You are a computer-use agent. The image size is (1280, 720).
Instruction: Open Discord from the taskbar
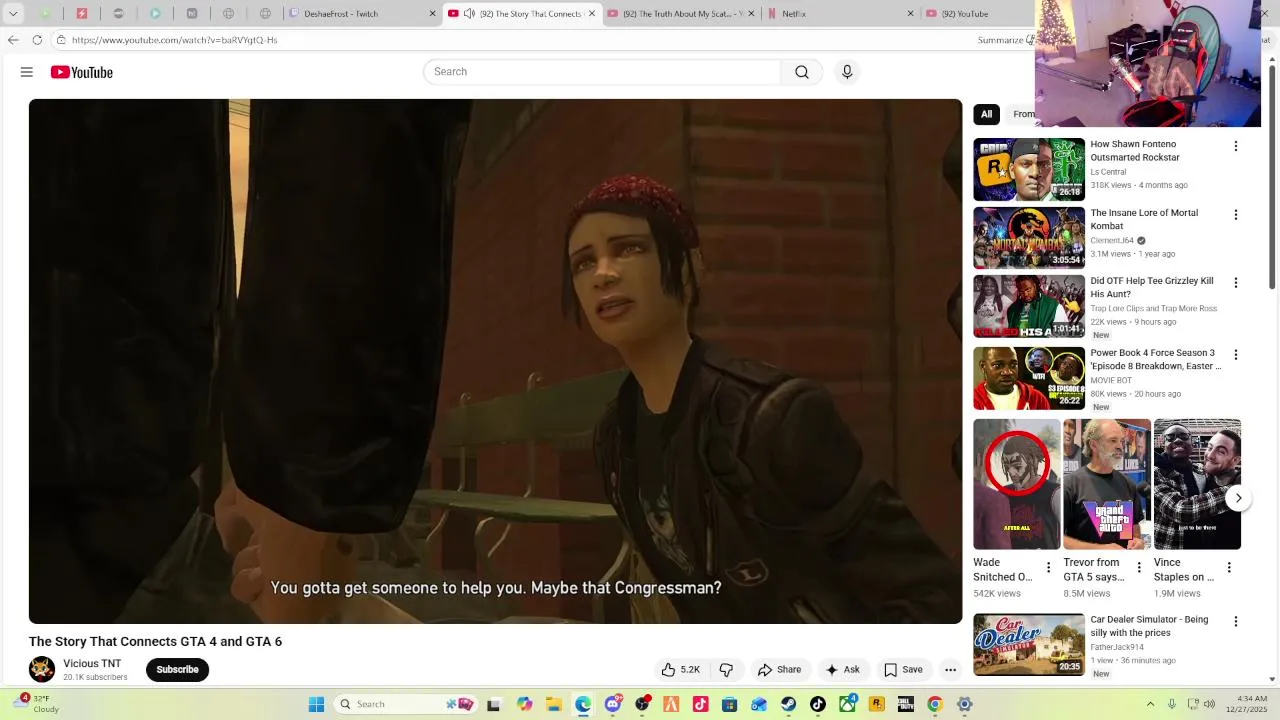(613, 704)
